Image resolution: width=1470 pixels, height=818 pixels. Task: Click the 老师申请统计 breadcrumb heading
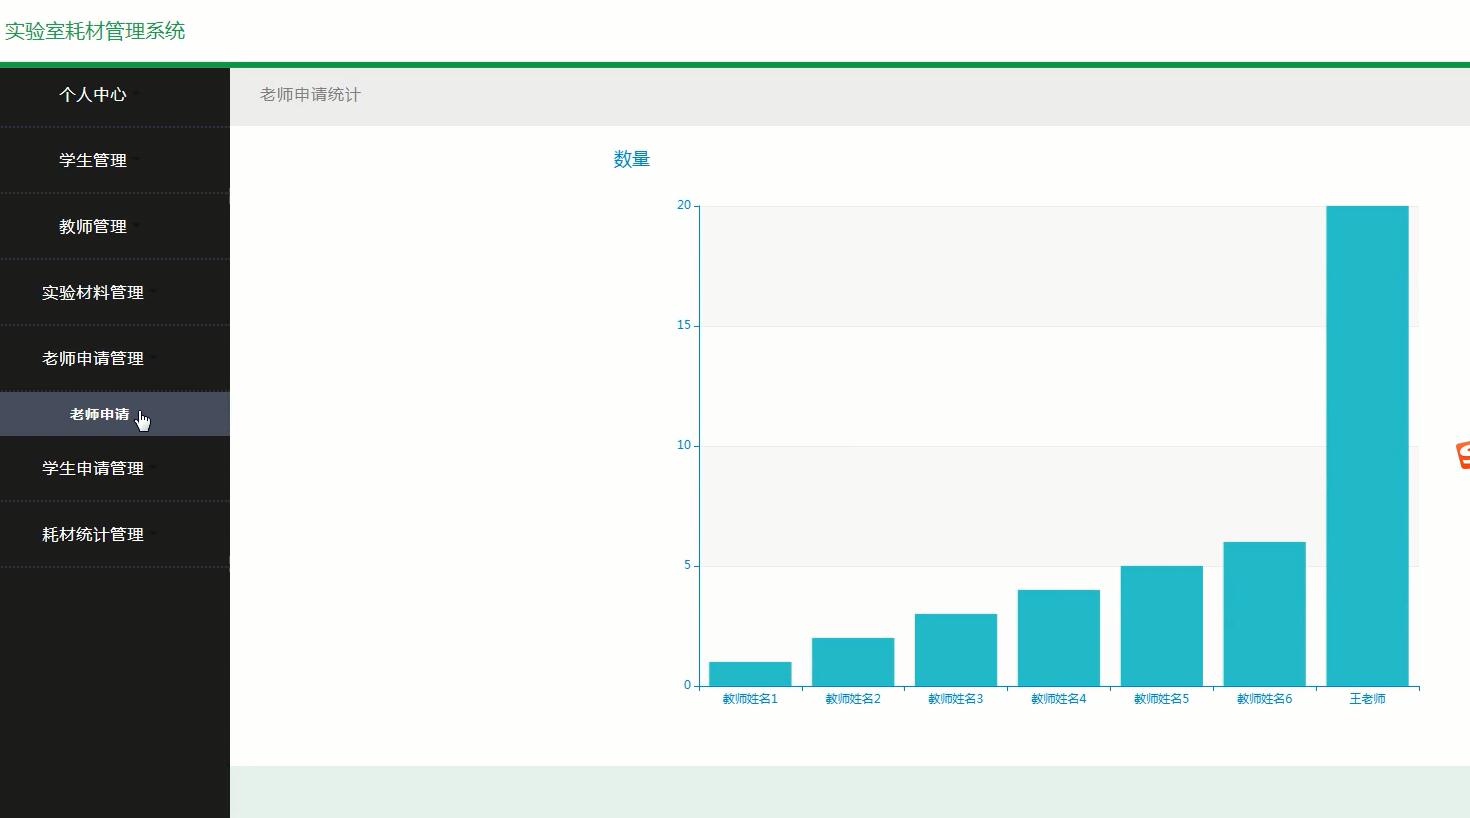click(x=310, y=95)
